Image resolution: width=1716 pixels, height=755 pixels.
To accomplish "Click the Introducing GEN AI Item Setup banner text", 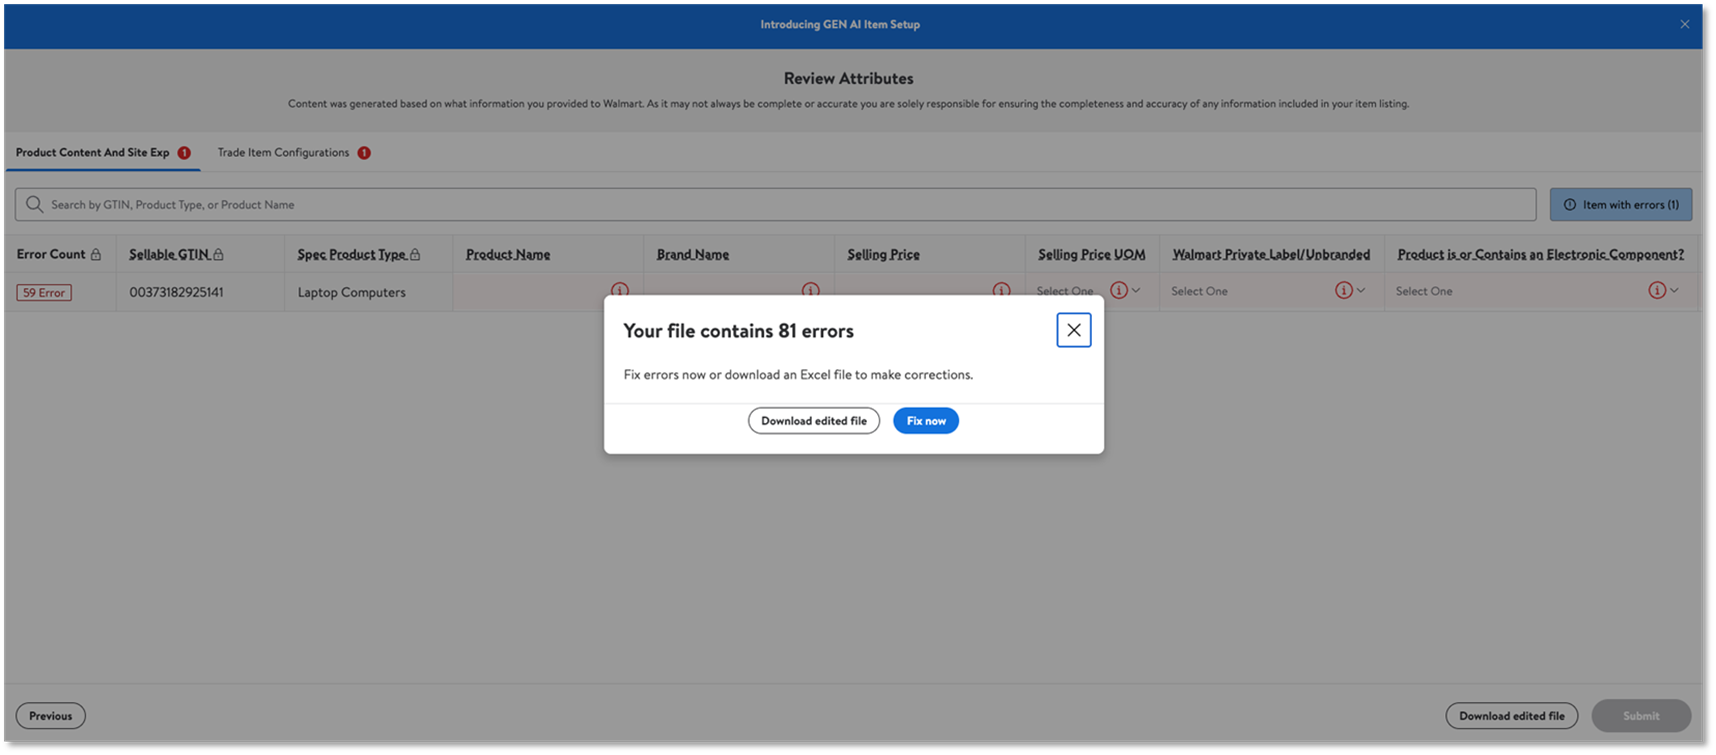I will (840, 24).
